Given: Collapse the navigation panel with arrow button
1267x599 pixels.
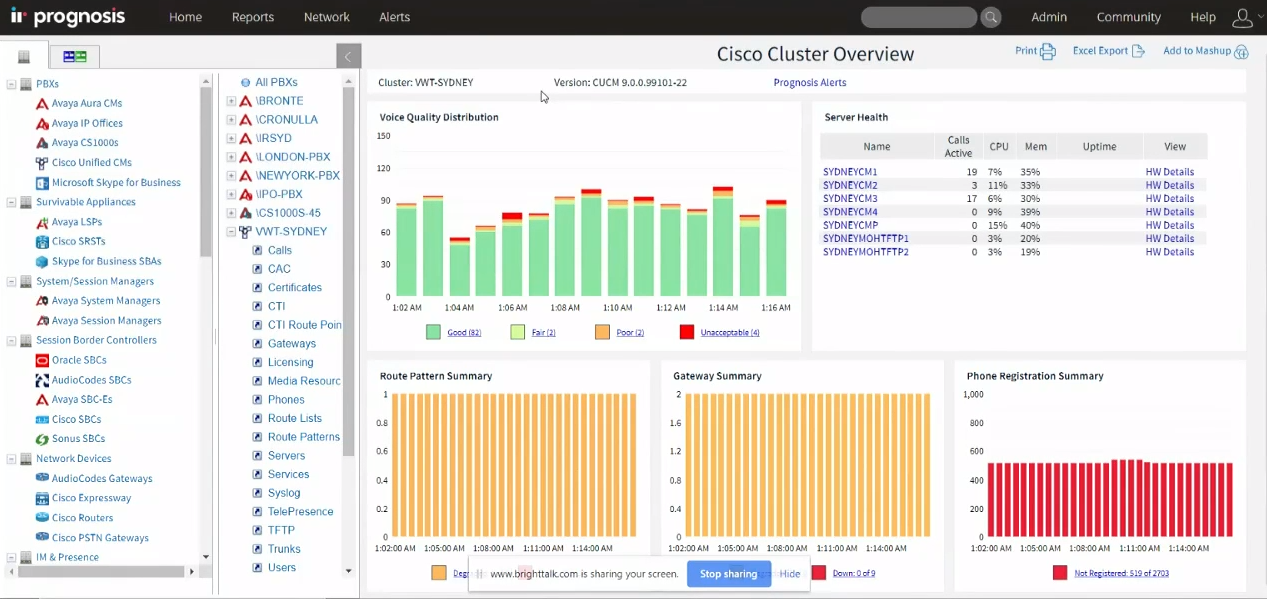Looking at the screenshot, I should point(348,56).
